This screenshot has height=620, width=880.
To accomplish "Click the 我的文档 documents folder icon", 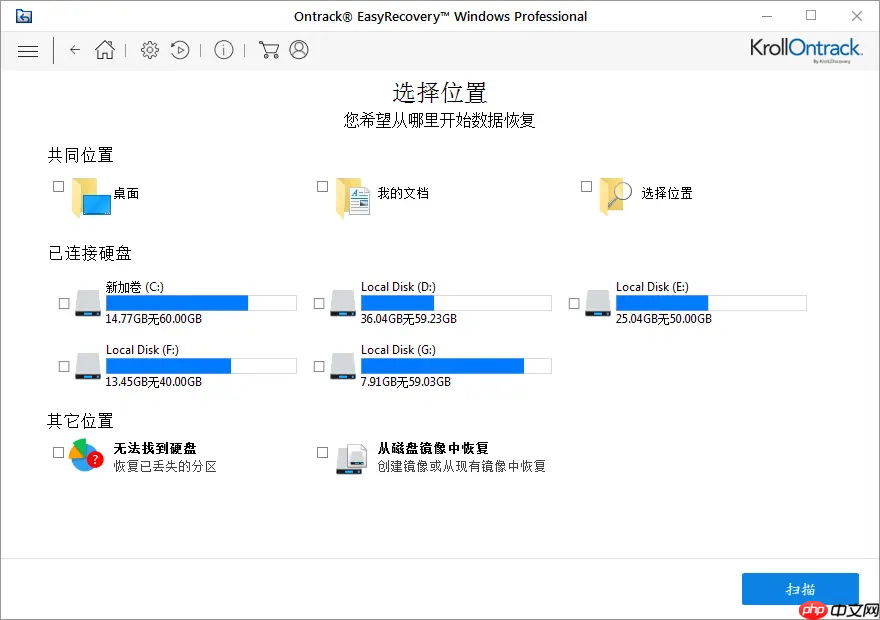I will [x=356, y=194].
